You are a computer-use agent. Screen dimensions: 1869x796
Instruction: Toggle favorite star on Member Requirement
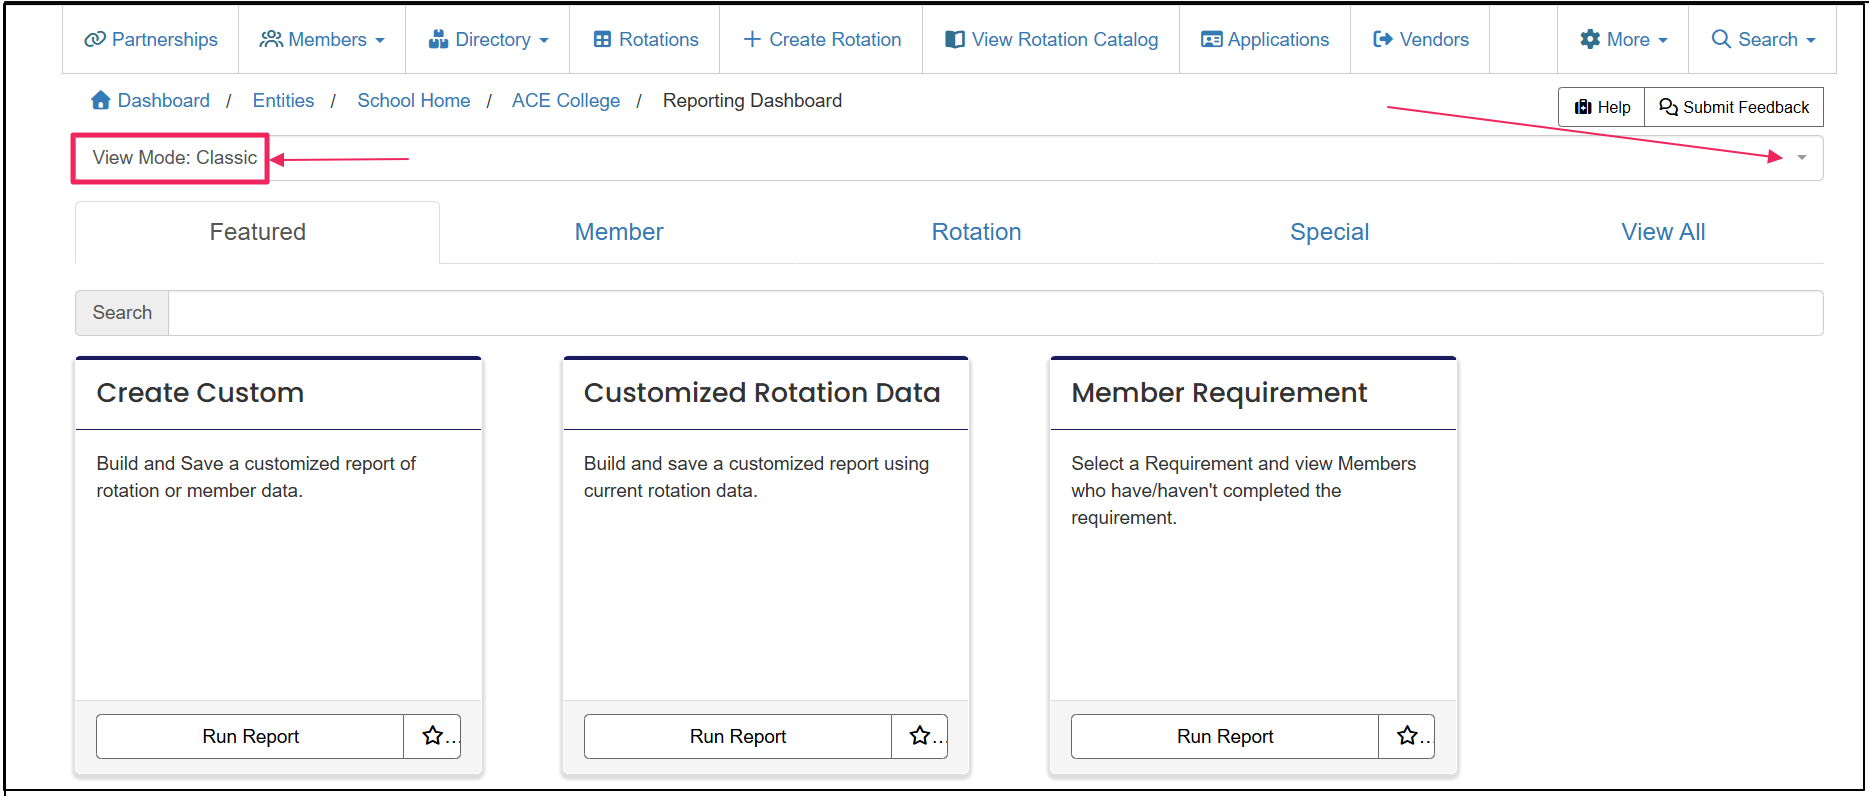click(1407, 736)
